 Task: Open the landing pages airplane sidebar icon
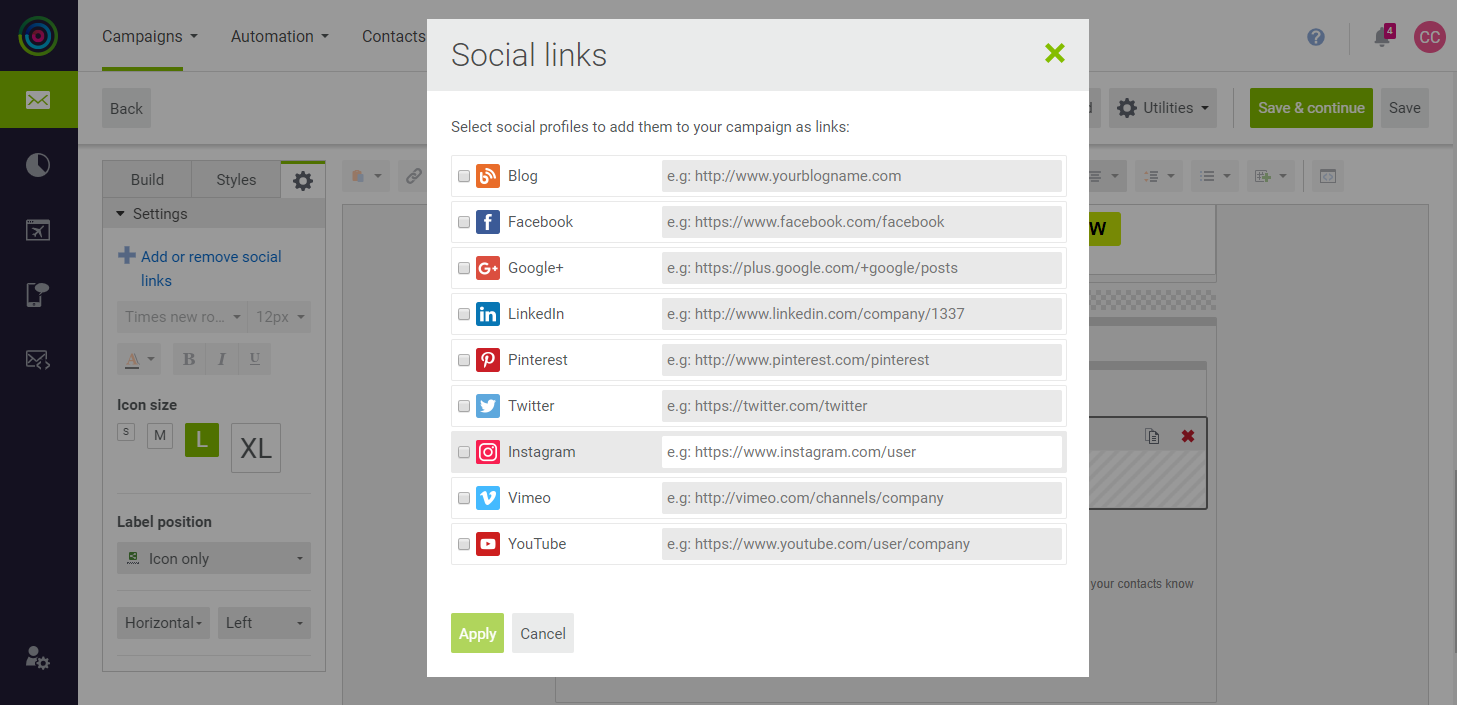point(38,230)
